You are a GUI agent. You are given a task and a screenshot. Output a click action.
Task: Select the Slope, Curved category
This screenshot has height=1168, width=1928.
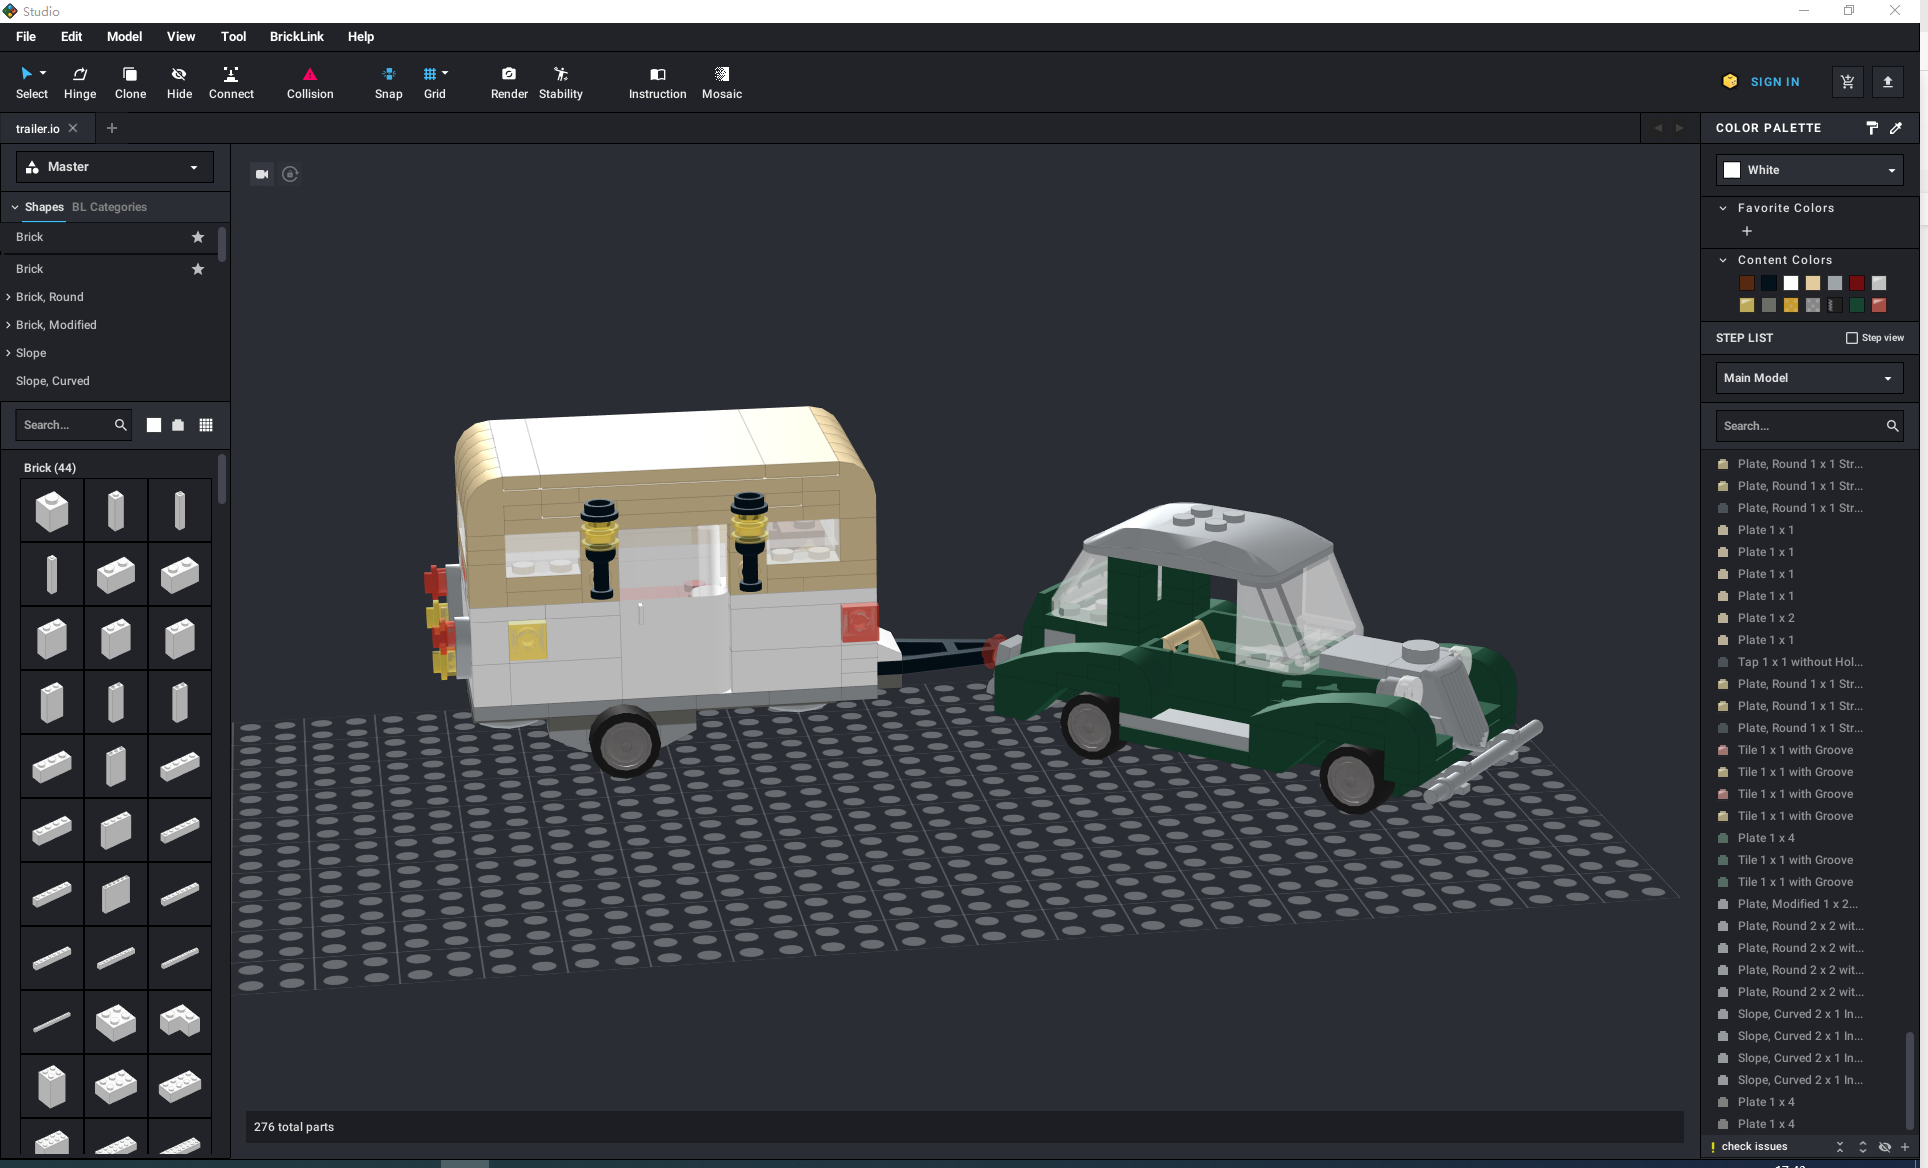(x=53, y=381)
